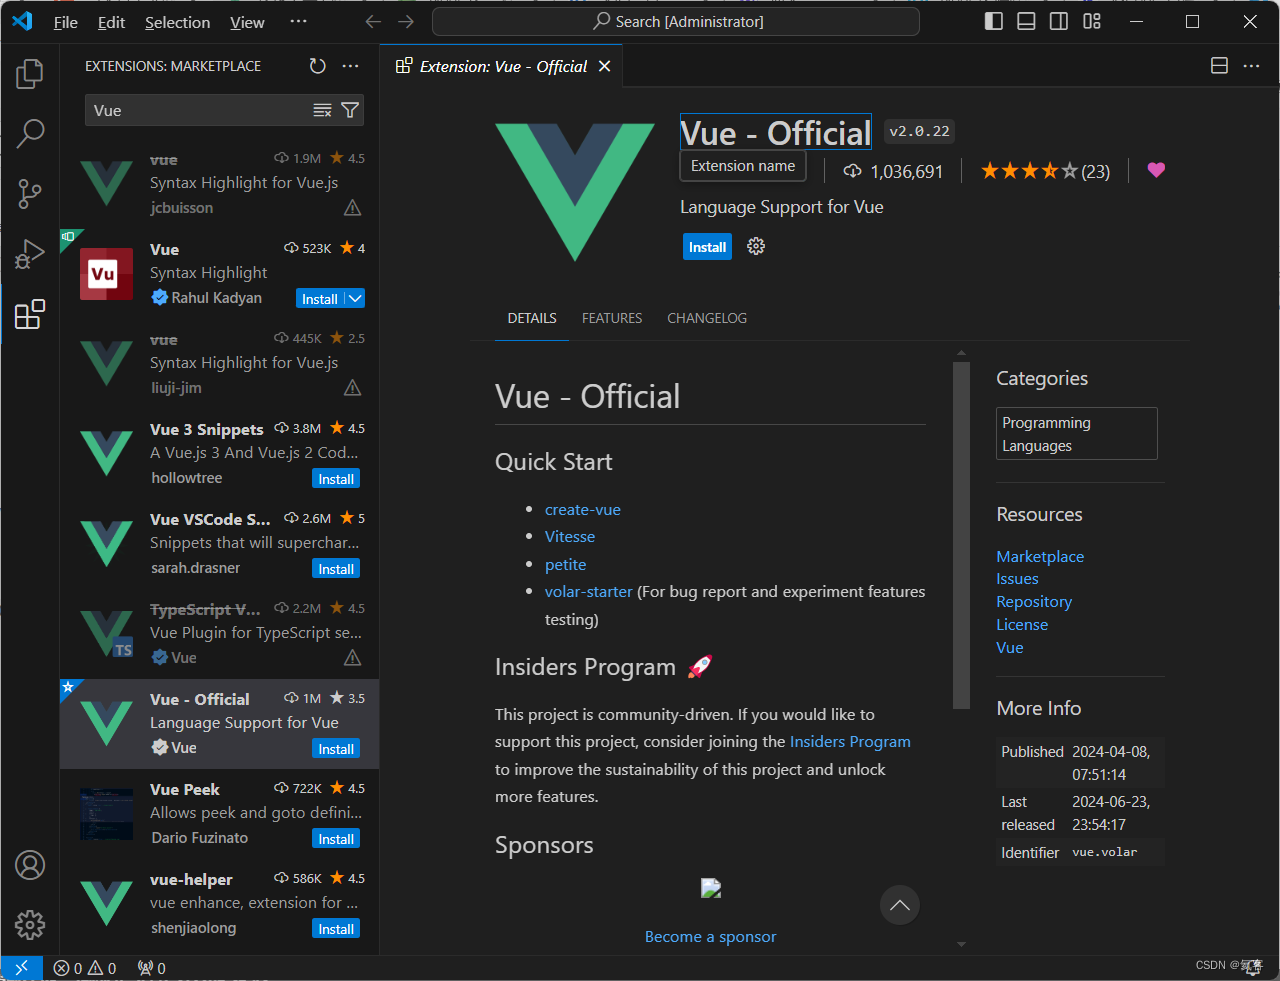Clear extensions search results icon
Screen dimensions: 1280x981
[x=322, y=110]
